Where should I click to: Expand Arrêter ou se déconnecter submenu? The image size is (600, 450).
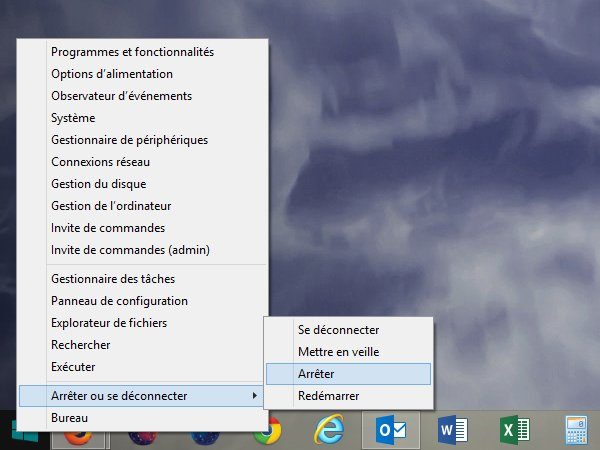pyautogui.click(x=142, y=396)
